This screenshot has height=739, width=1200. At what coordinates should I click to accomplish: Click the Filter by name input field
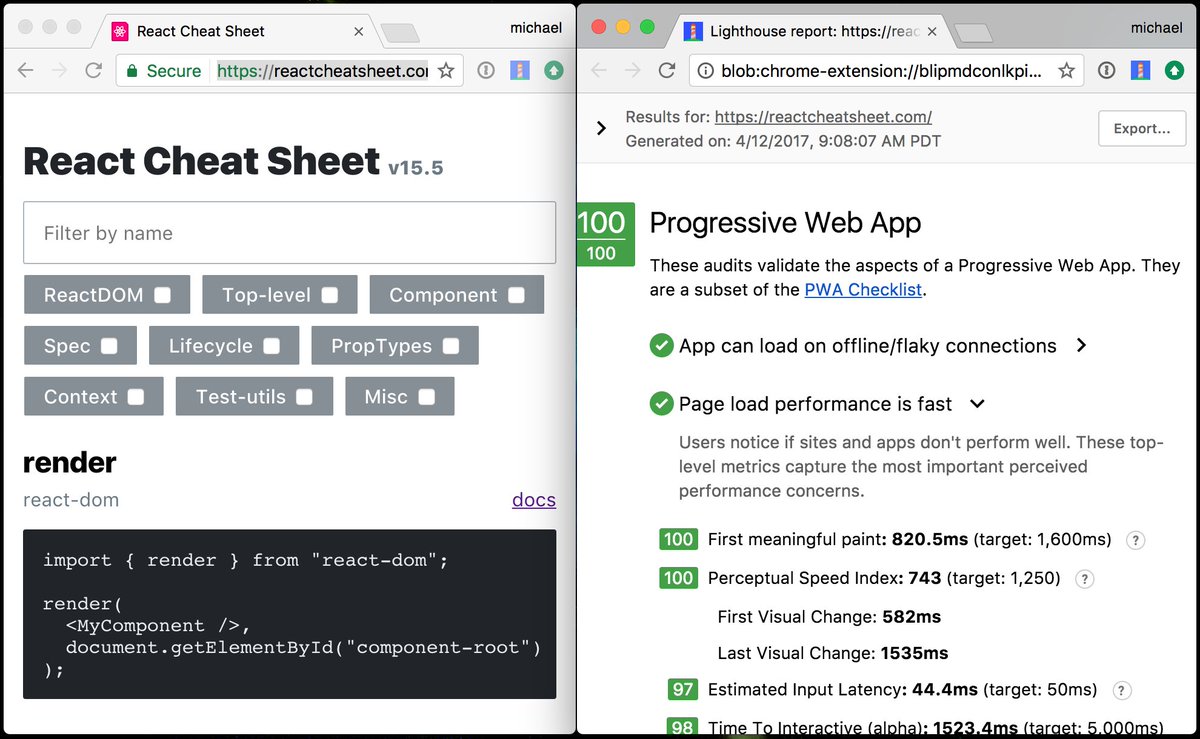pyautogui.click(x=290, y=233)
